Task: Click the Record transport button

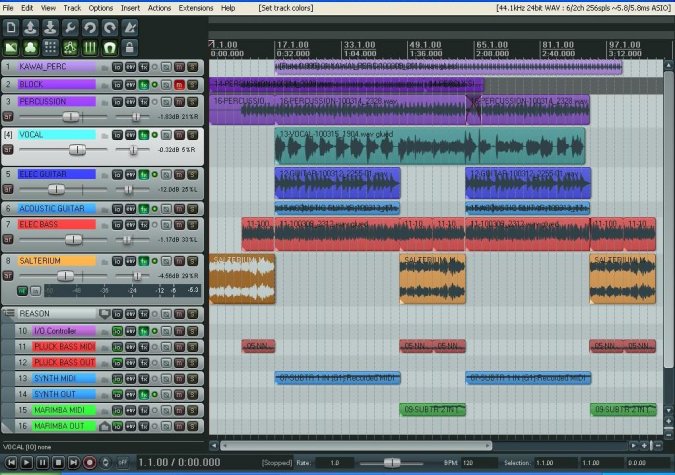Action: coord(90,463)
